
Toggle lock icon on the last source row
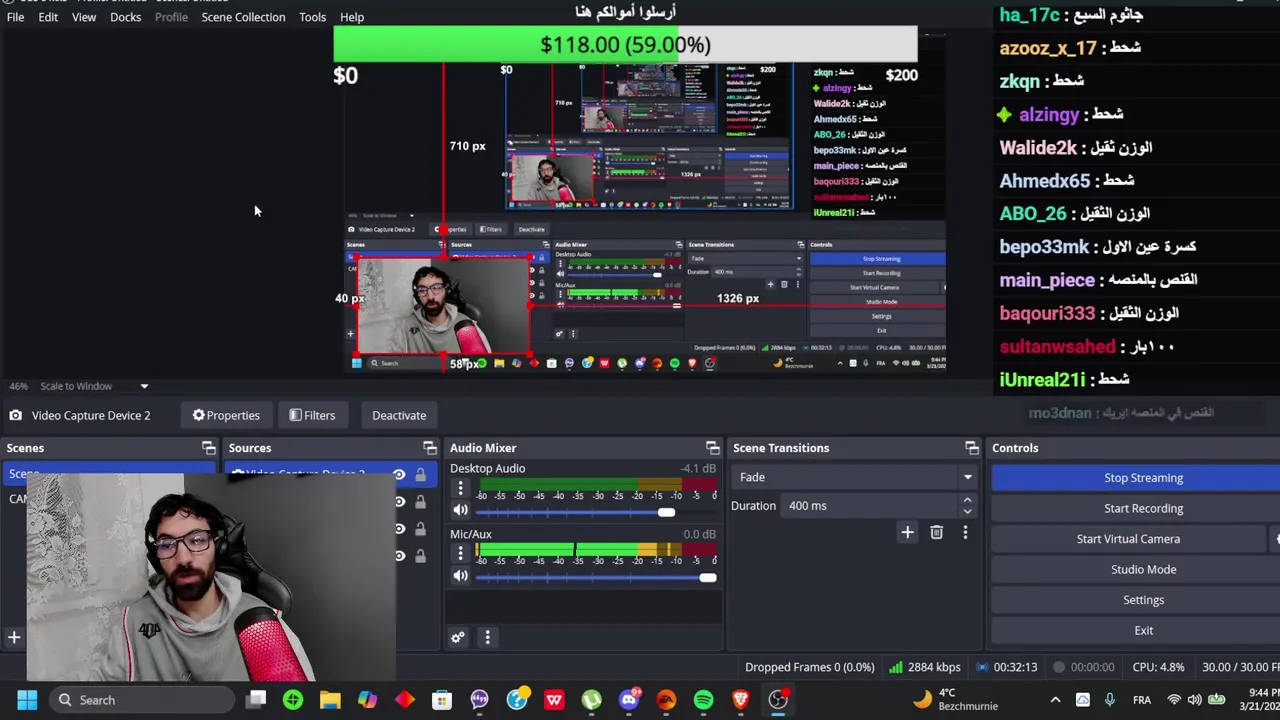420,556
